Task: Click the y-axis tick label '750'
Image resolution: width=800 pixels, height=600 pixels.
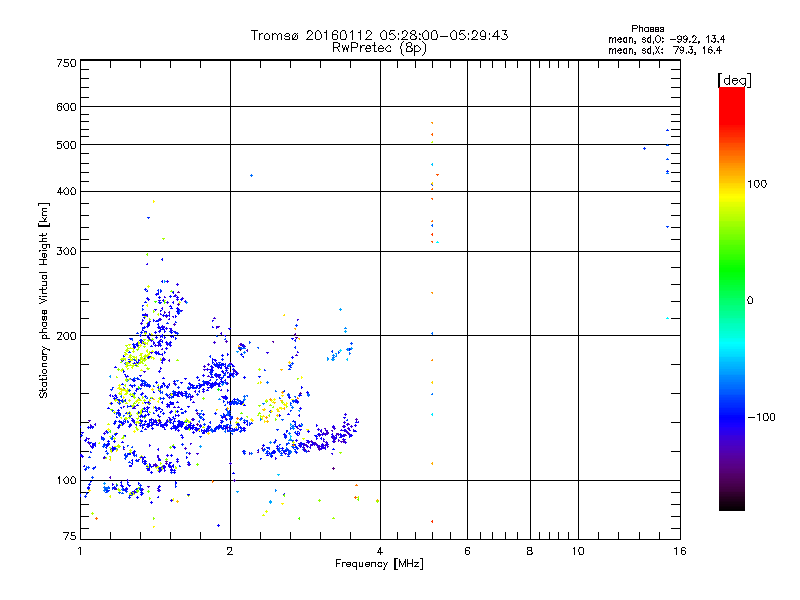Action: [66, 63]
